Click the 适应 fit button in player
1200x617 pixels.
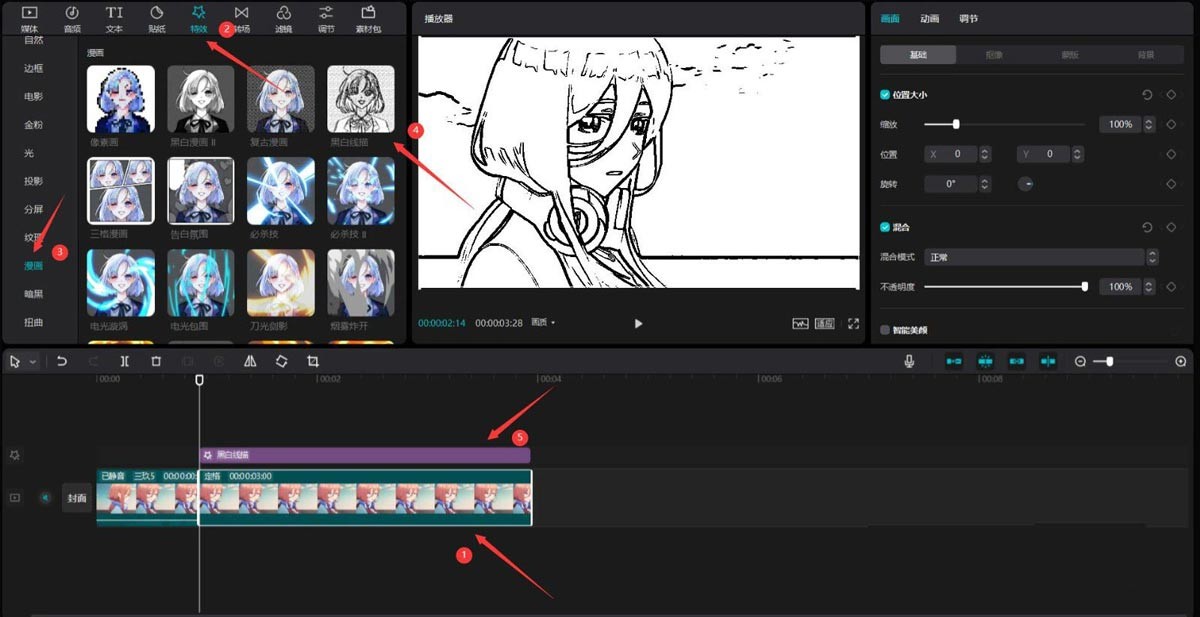point(825,324)
